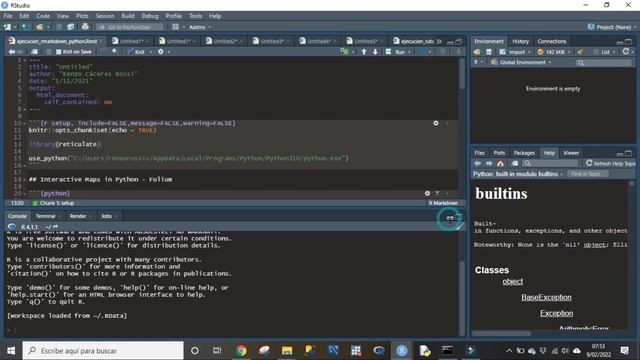The width and height of the screenshot is (640, 360).
Task: Click the Knit button
Action: click(x=136, y=52)
